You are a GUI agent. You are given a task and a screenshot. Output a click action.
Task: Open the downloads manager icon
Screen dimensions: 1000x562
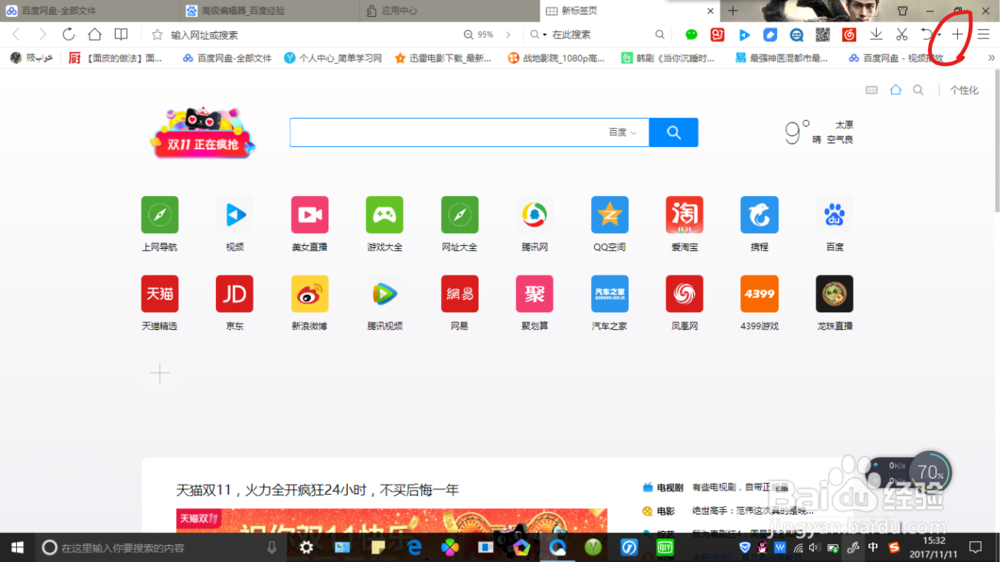point(876,34)
